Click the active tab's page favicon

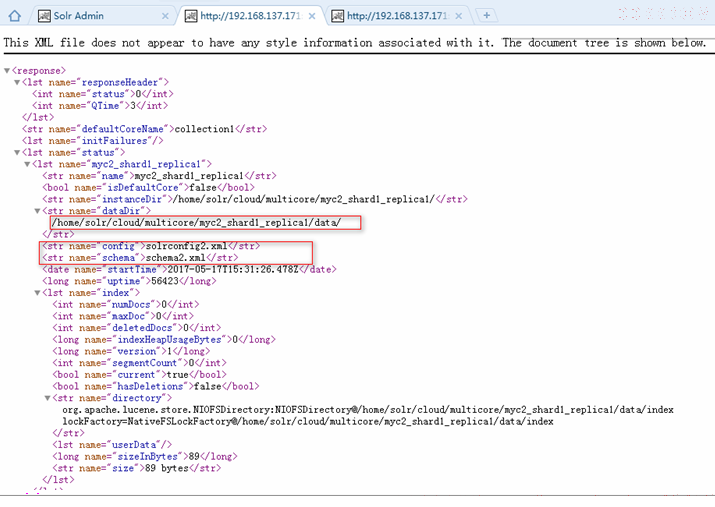[x=191, y=16]
